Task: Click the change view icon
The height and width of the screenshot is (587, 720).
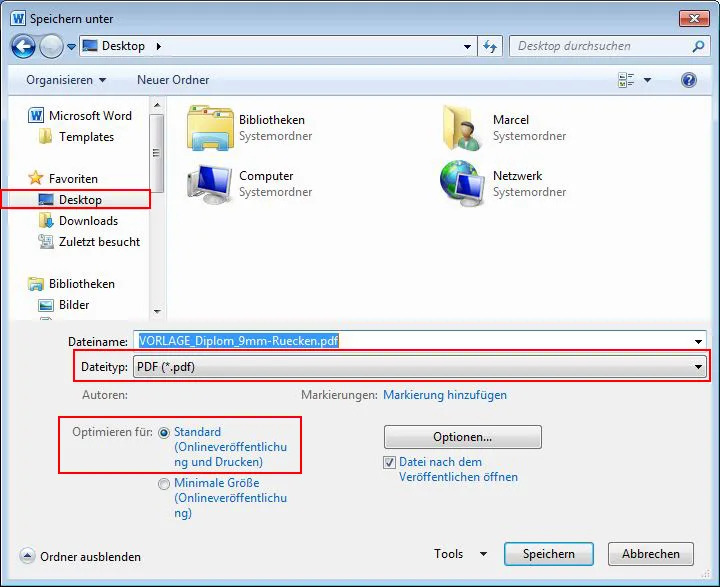Action: (626, 80)
